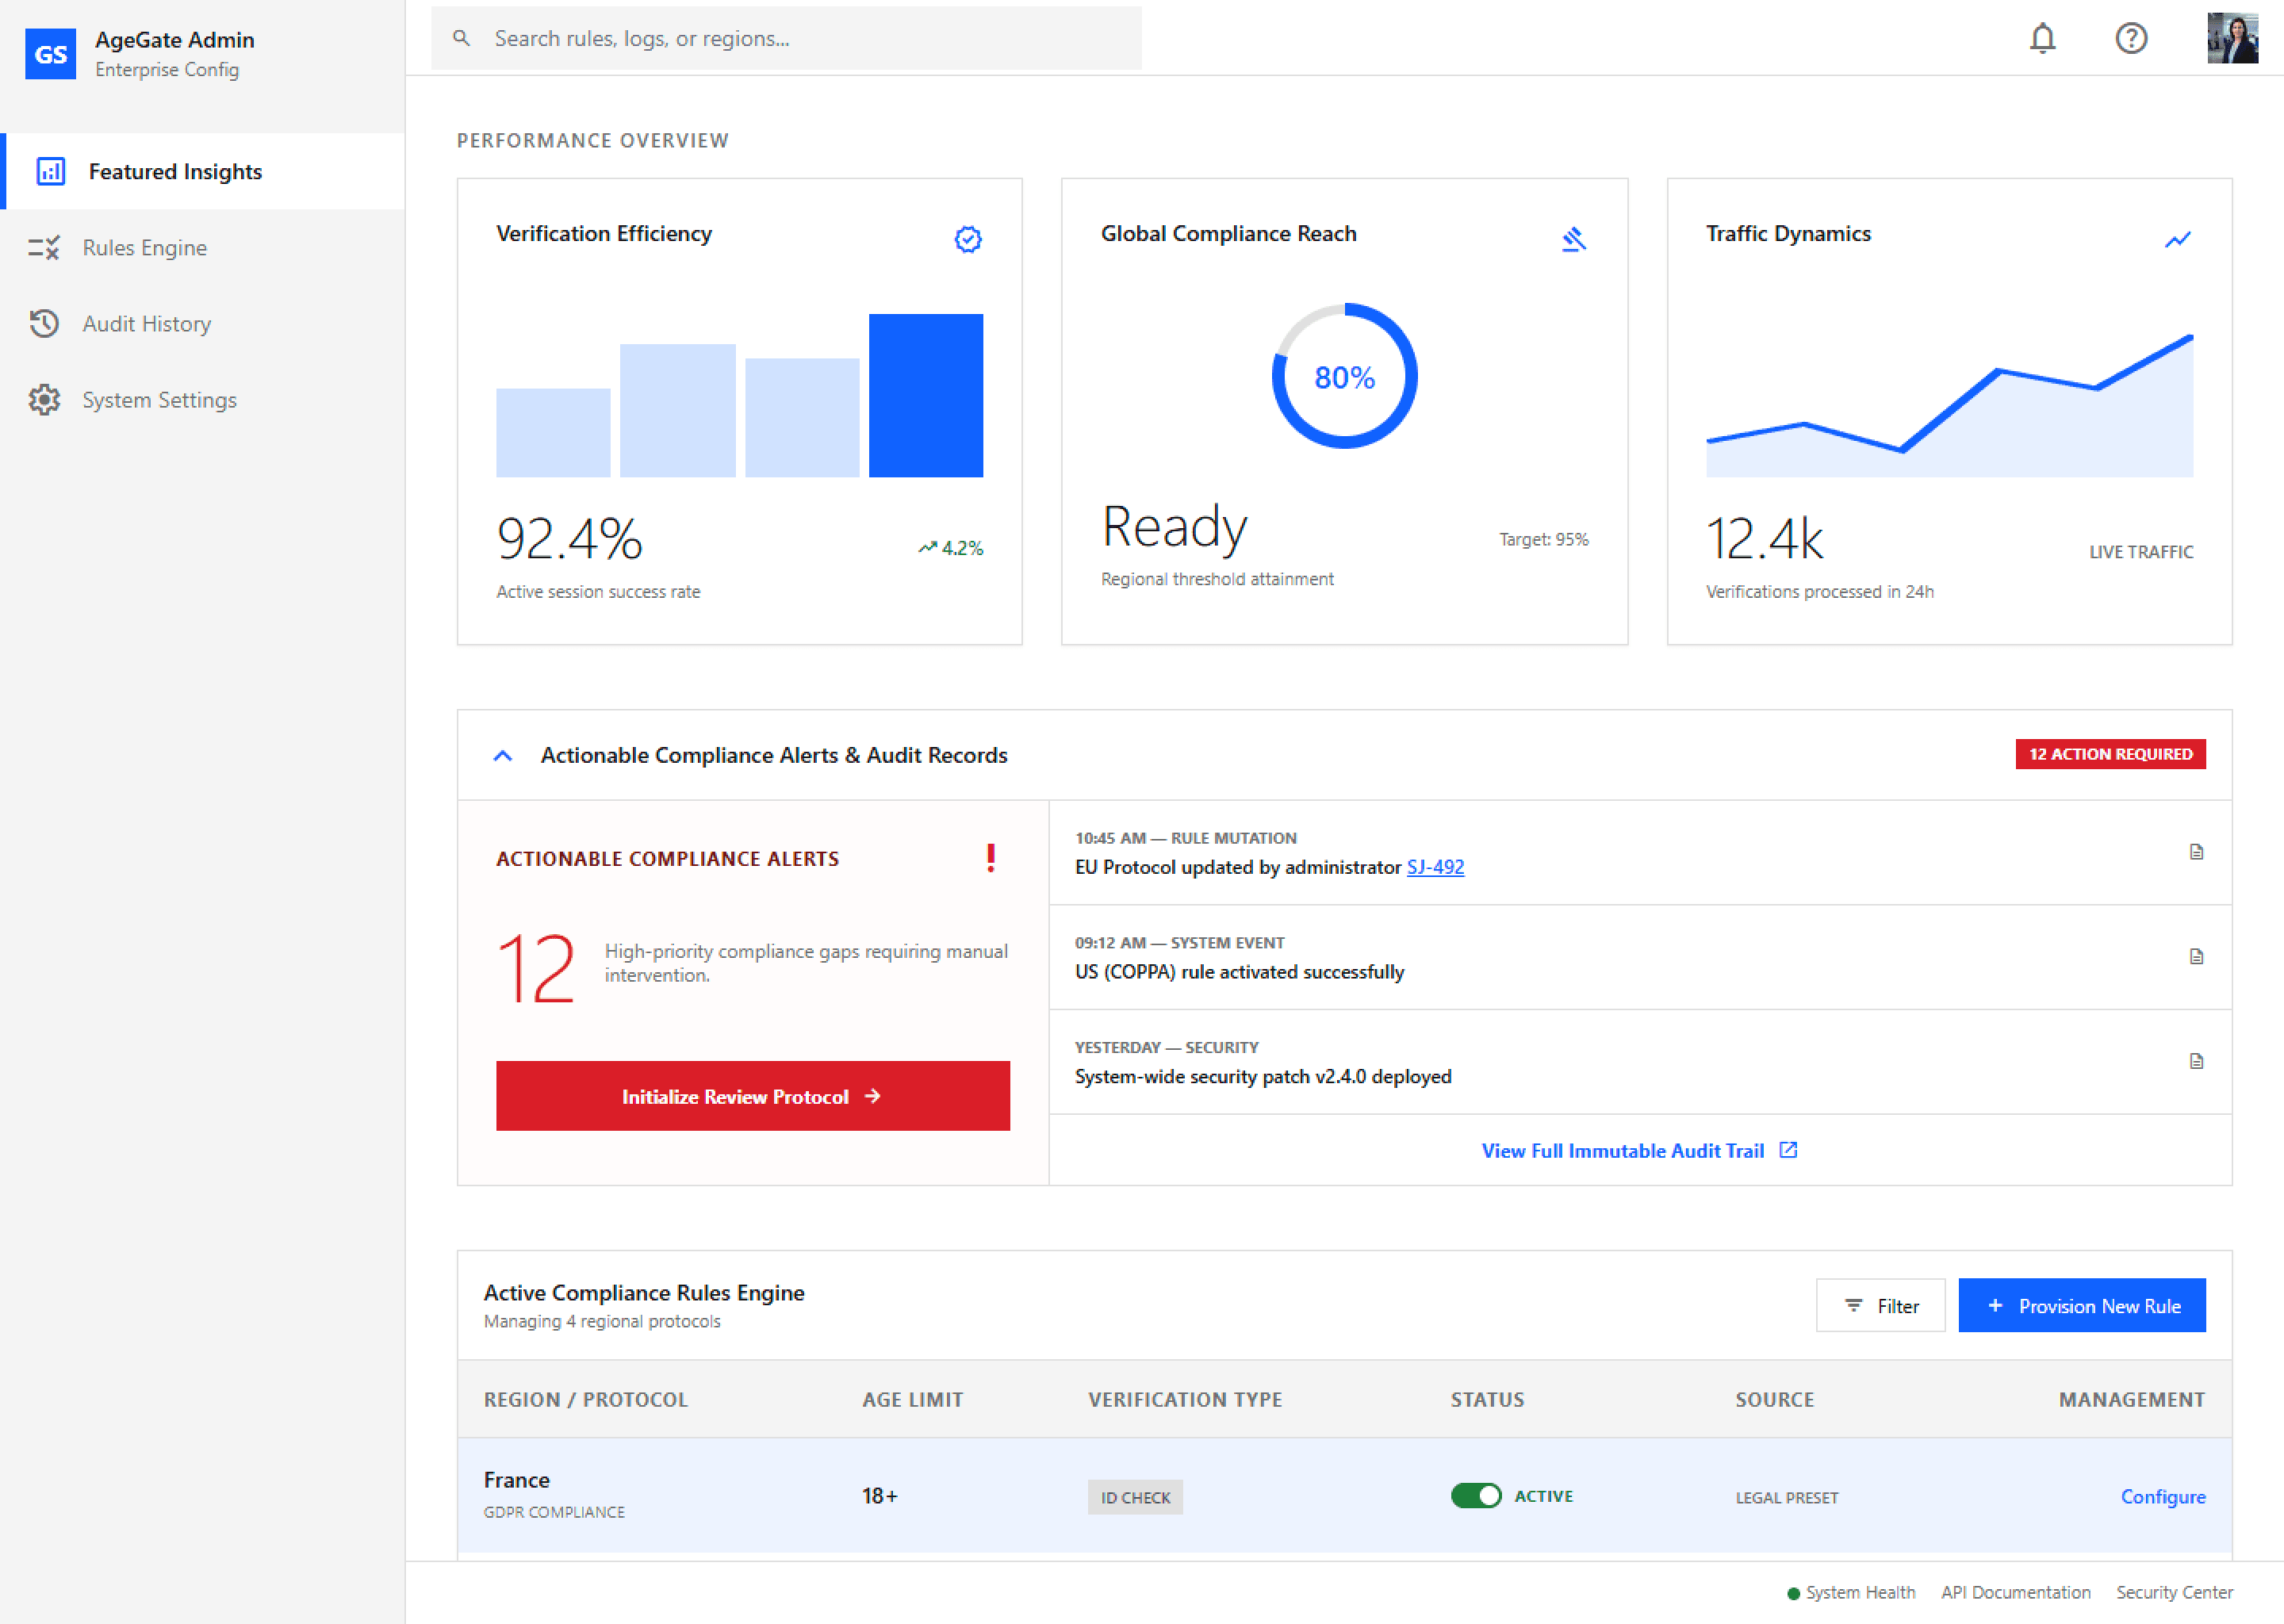This screenshot has width=2284, height=1624.
Task: Click the search magnifier icon
Action: [461, 38]
